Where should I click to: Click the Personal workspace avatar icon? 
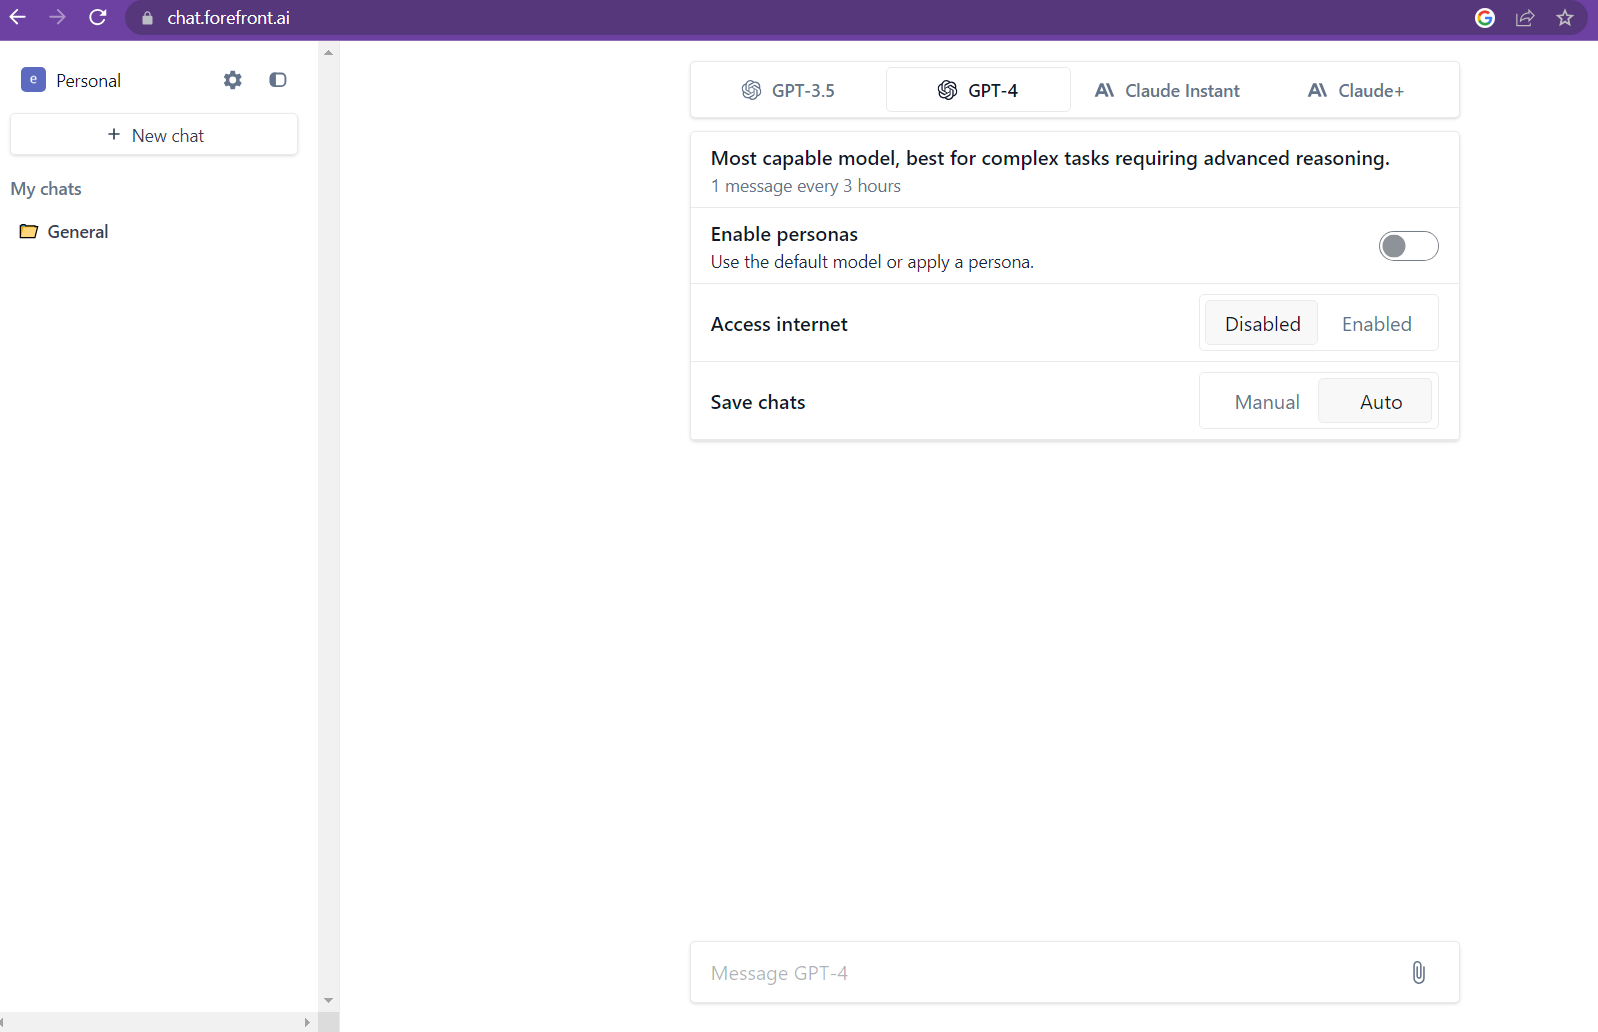(x=33, y=80)
